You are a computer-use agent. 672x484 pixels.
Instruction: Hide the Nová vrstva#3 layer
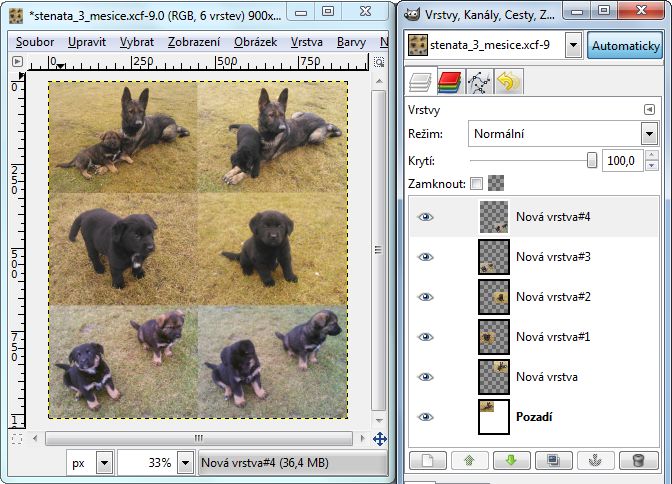(426, 257)
